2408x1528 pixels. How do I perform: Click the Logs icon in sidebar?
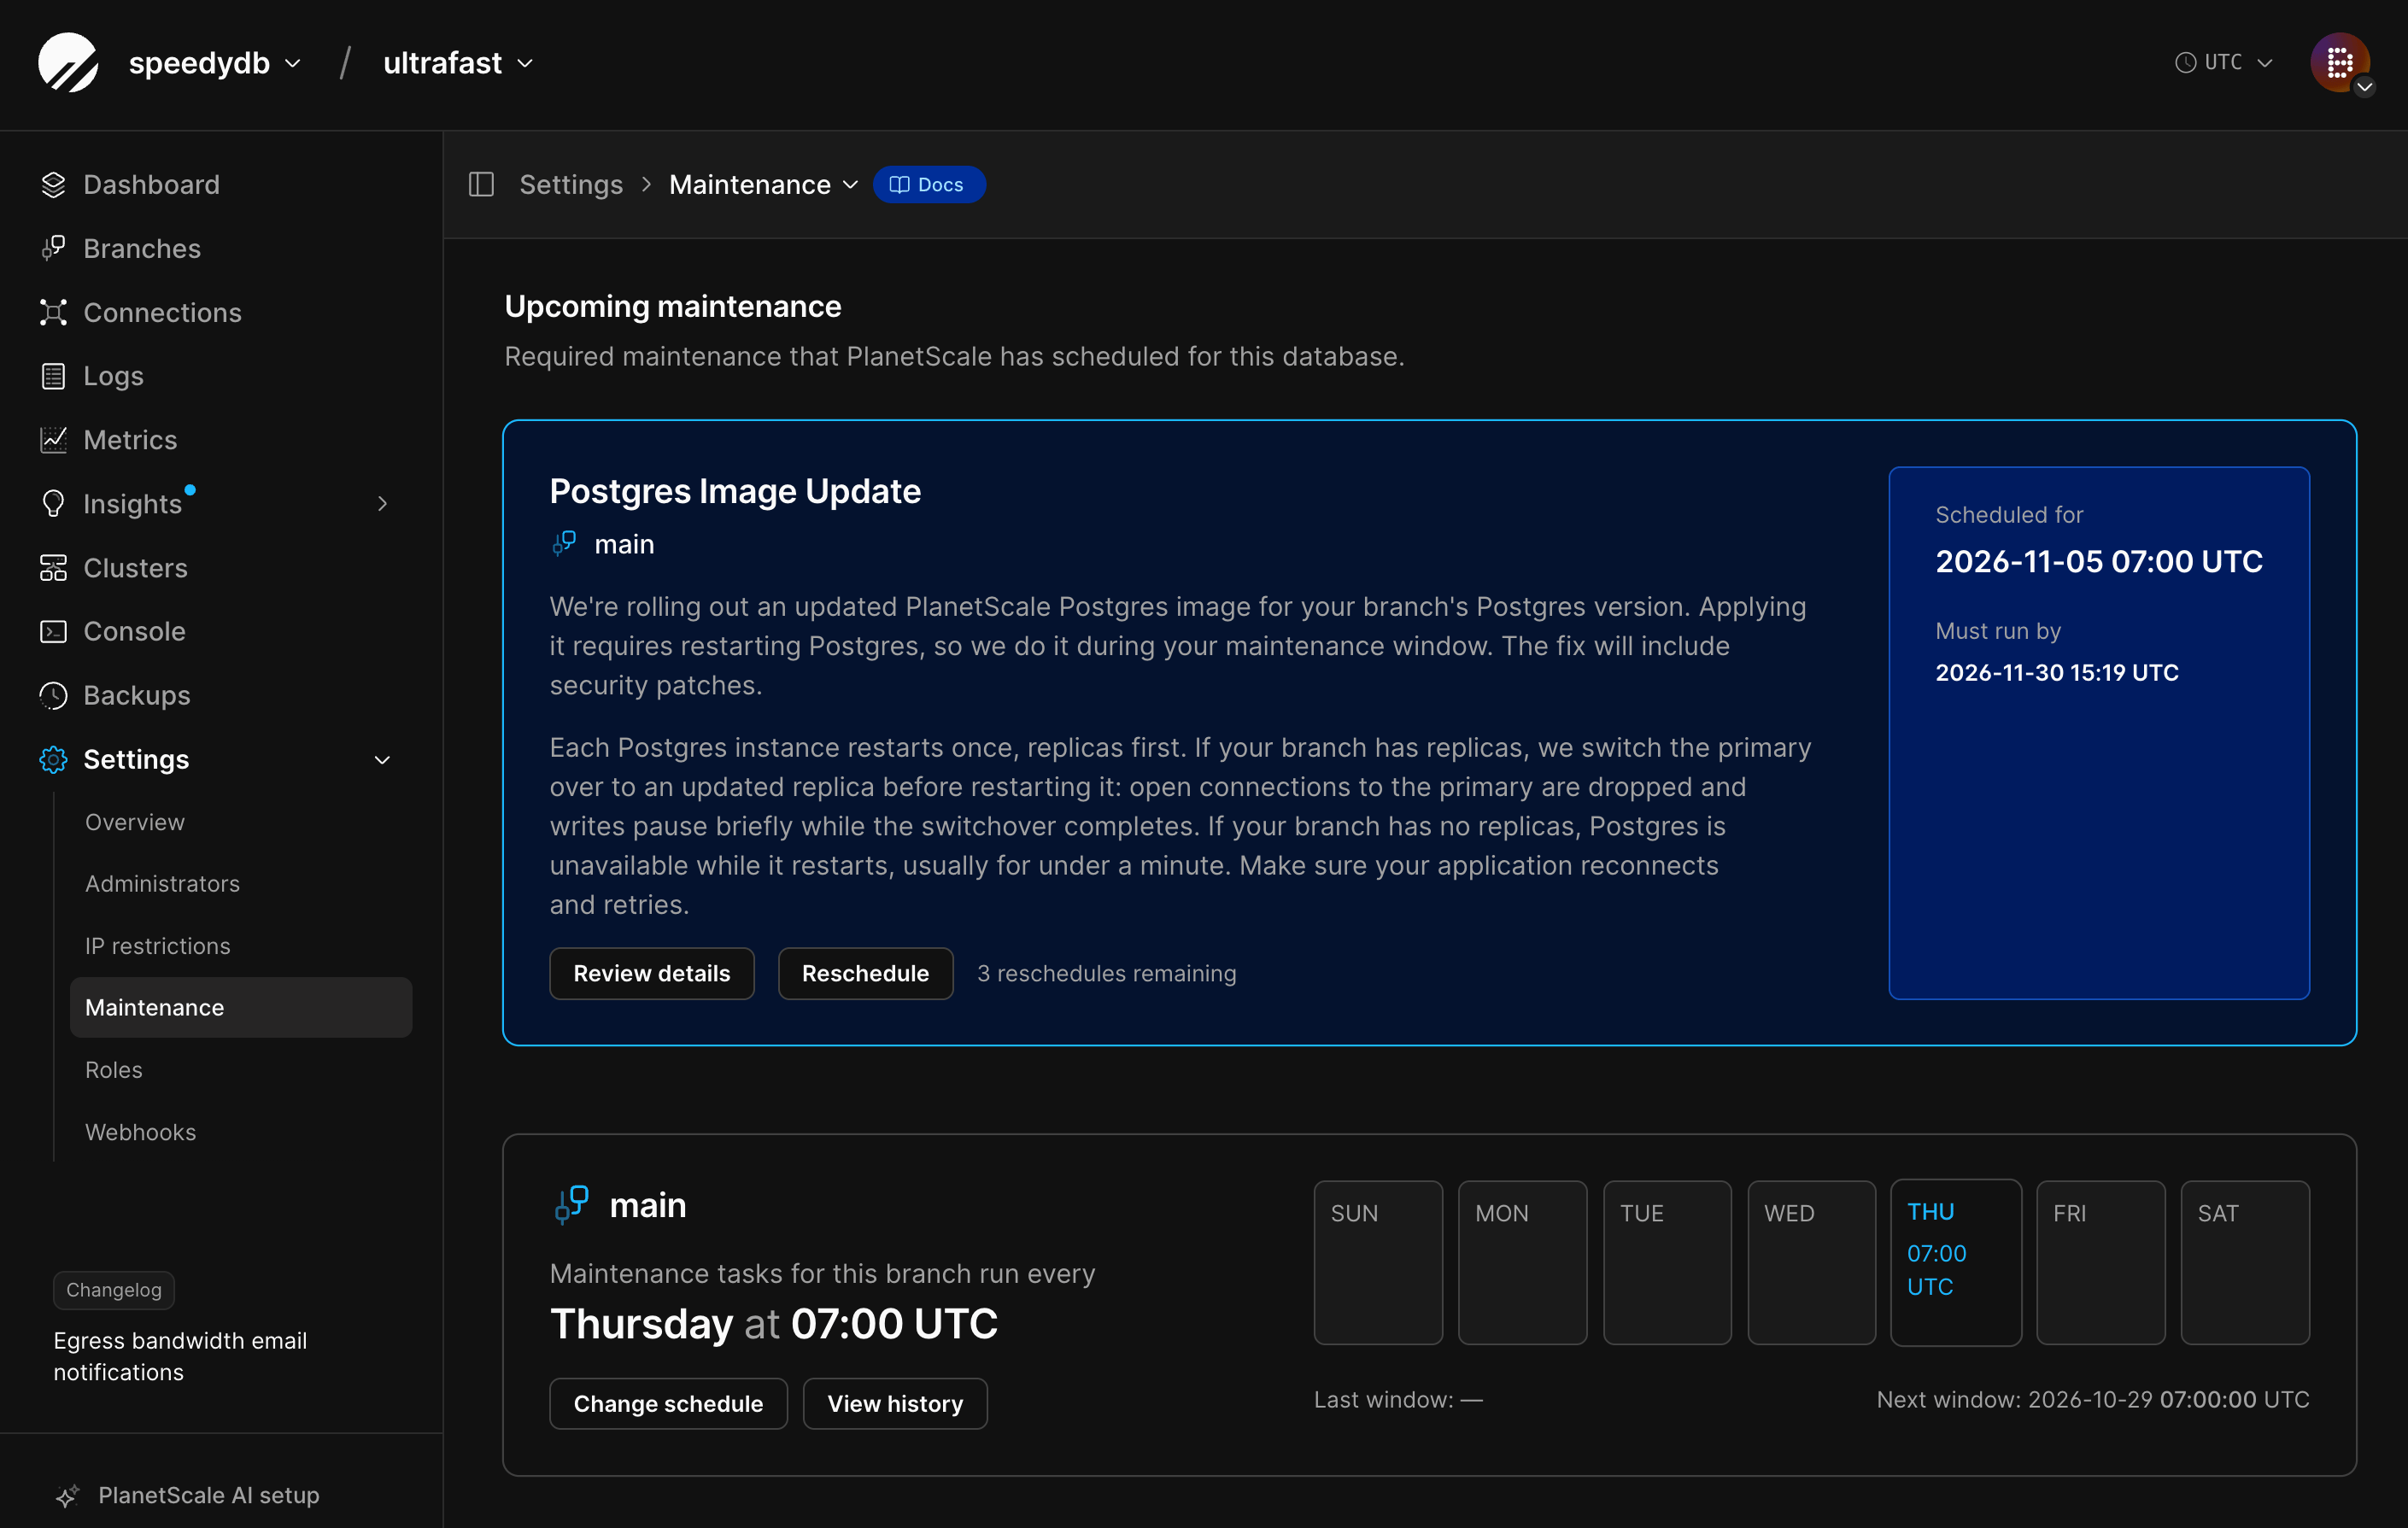click(53, 376)
